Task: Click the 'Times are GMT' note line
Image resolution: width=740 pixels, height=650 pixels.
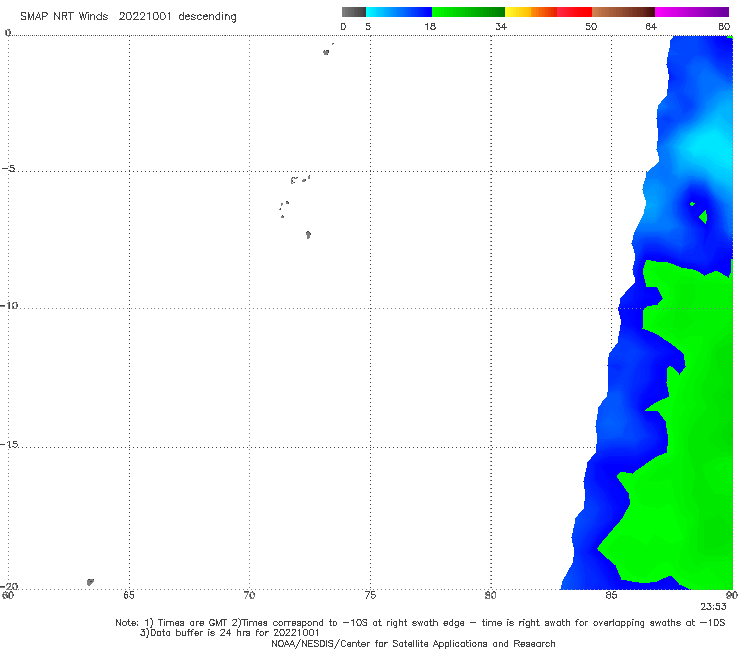Action: (x=420, y=623)
